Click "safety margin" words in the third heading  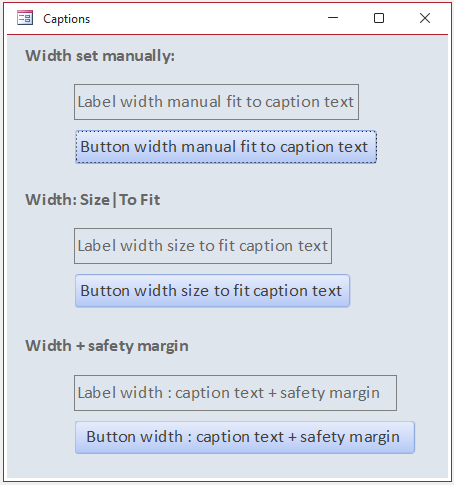(138, 346)
